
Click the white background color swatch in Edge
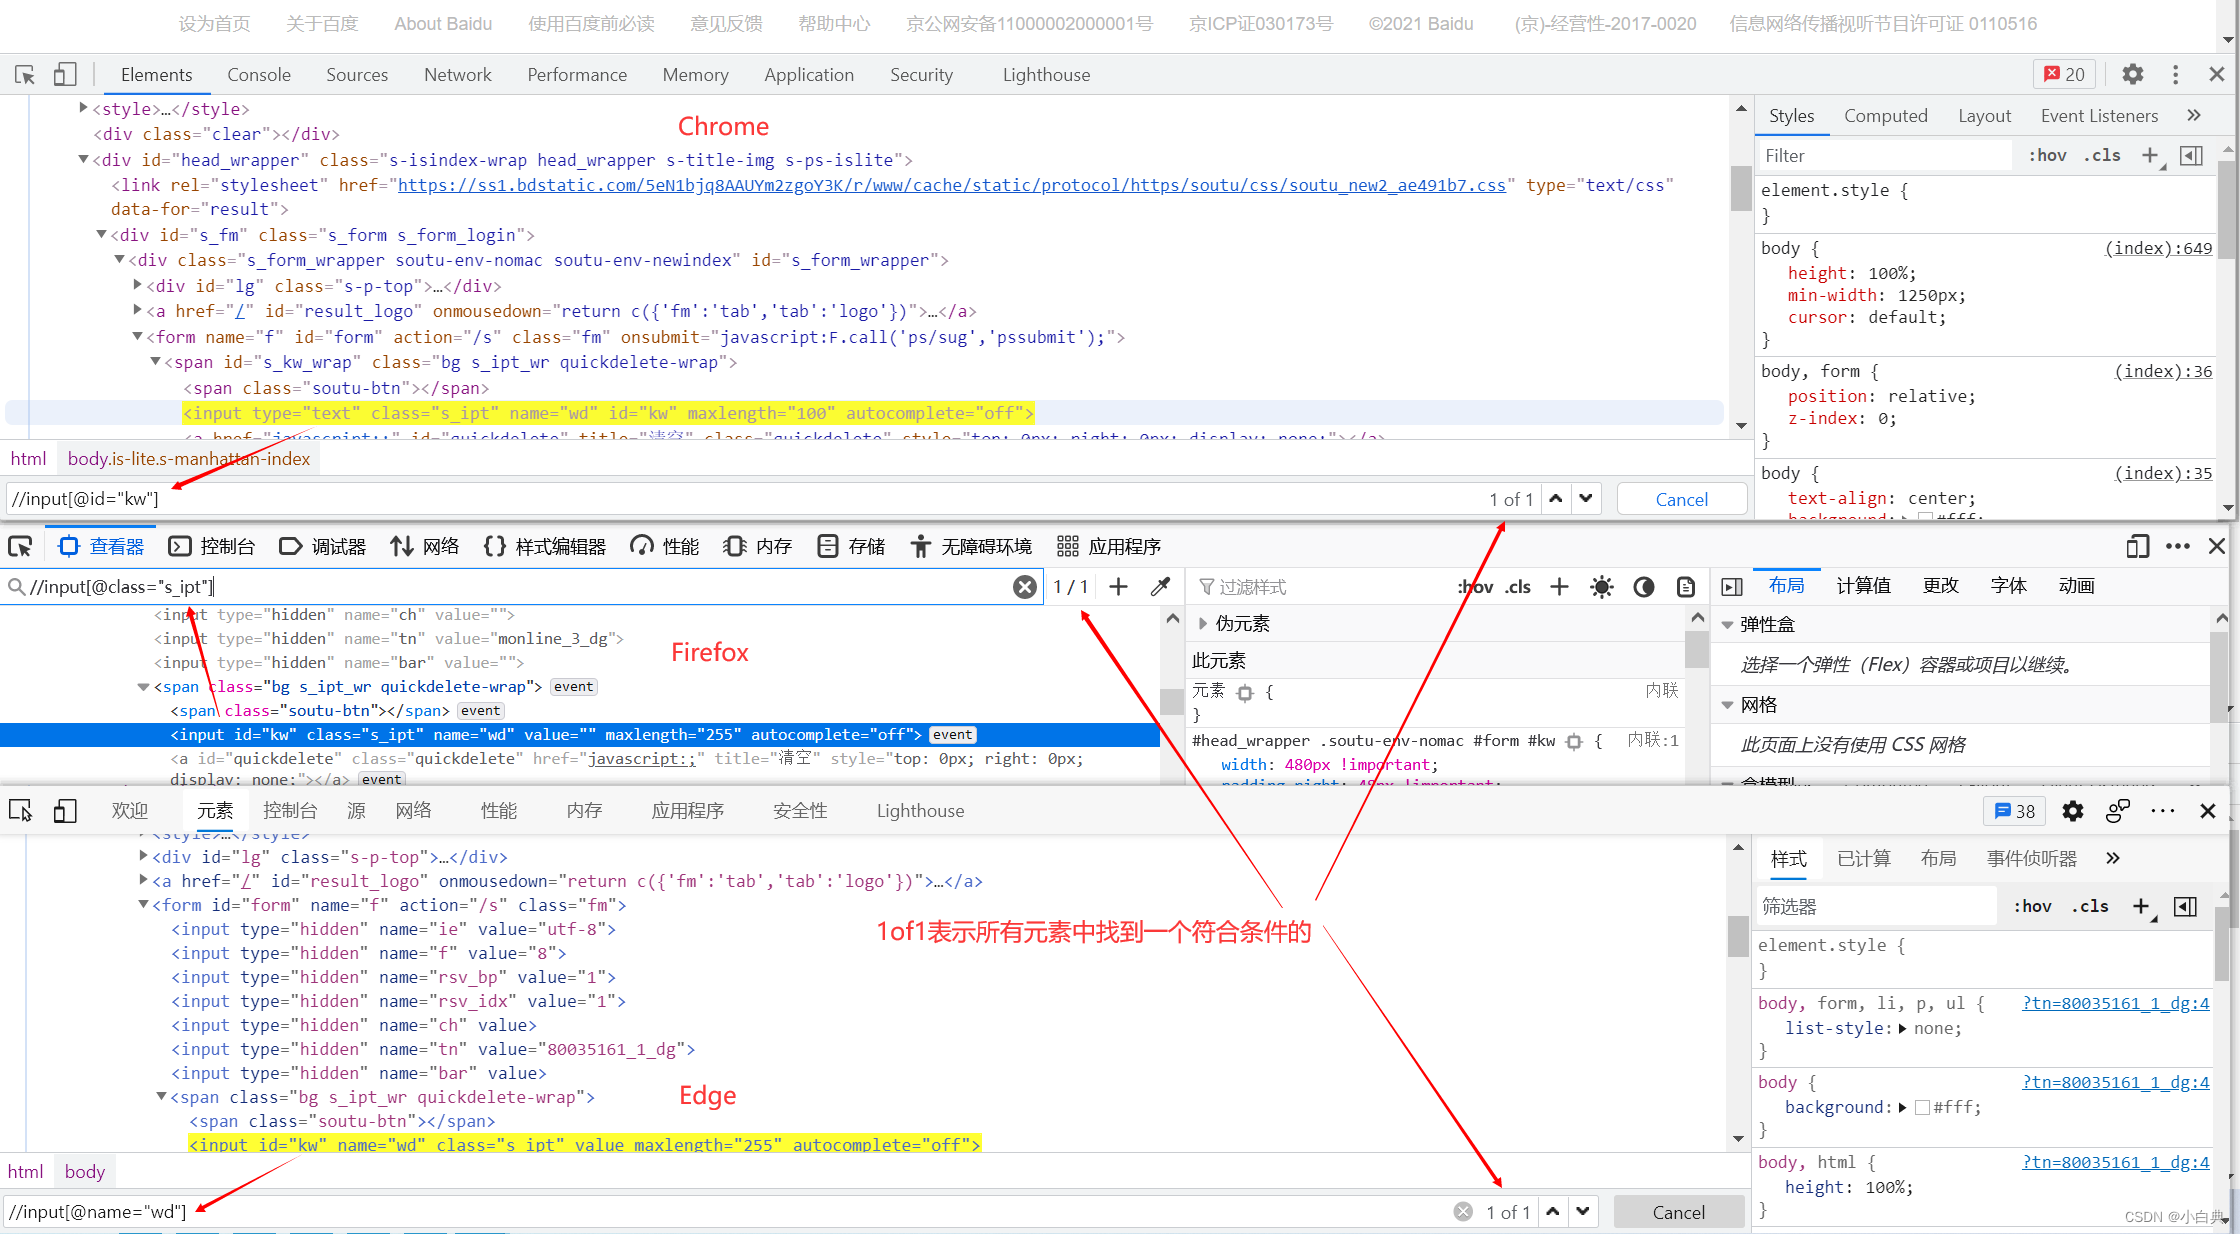1921,1107
